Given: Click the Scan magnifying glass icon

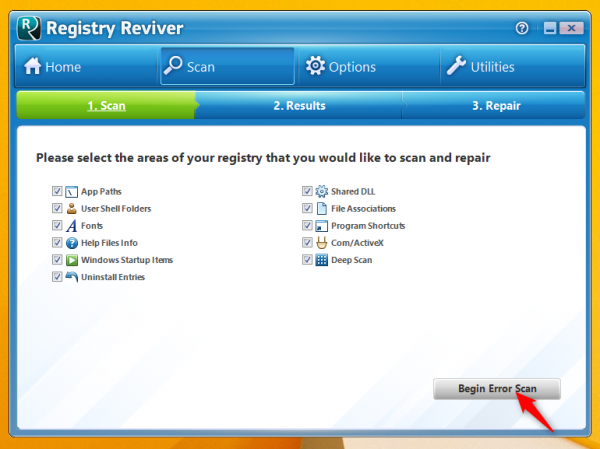Looking at the screenshot, I should pyautogui.click(x=173, y=65).
